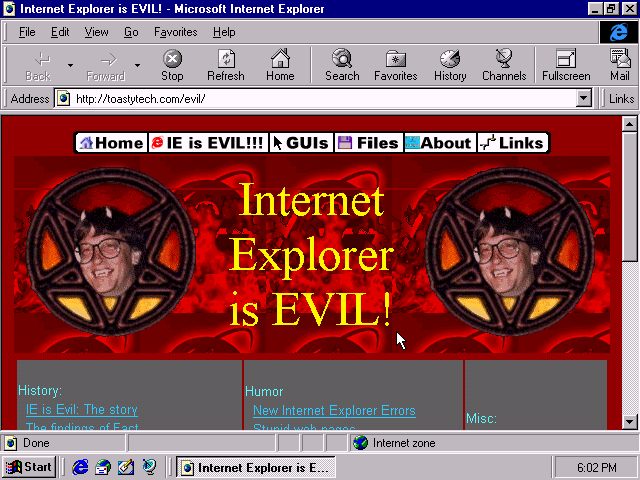Open the About section button
Viewport: 640px width, 480px height.
[x=440, y=143]
